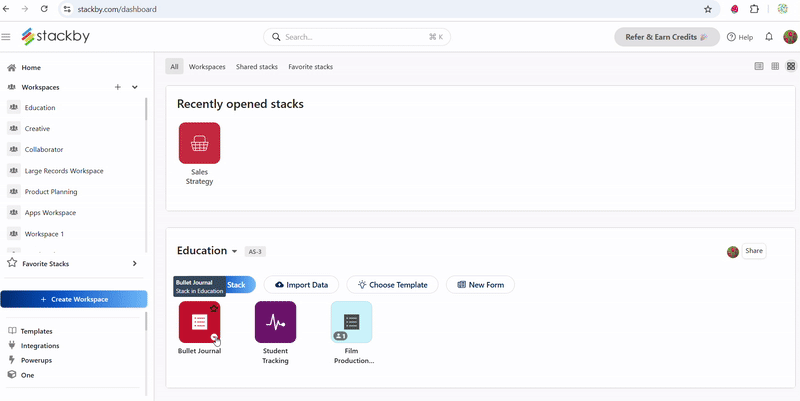Reload the page with refresh icon
The image size is (800, 401).
click(44, 9)
